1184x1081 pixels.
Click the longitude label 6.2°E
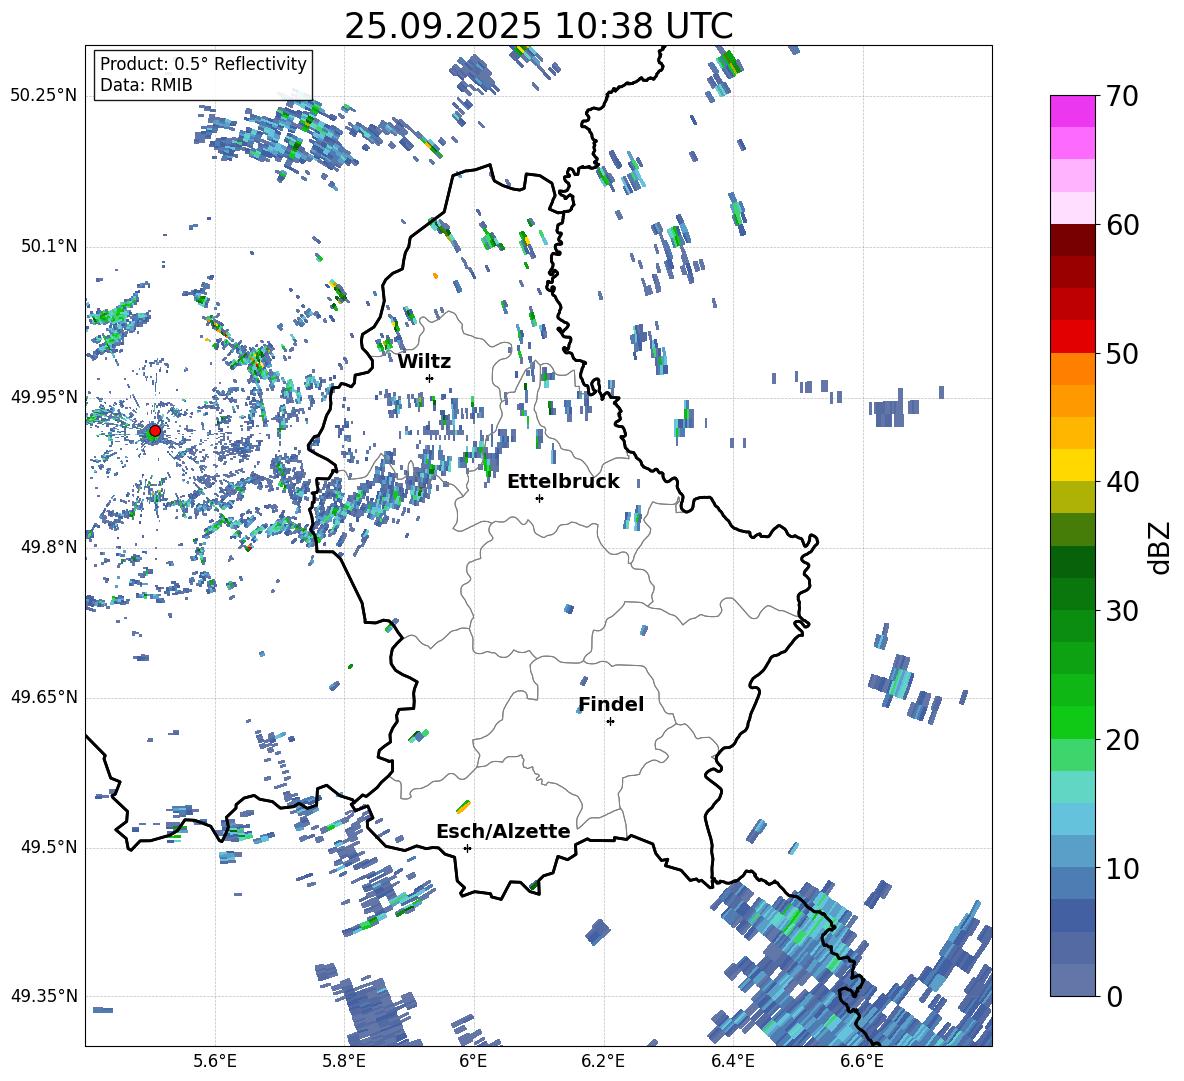click(x=603, y=1062)
